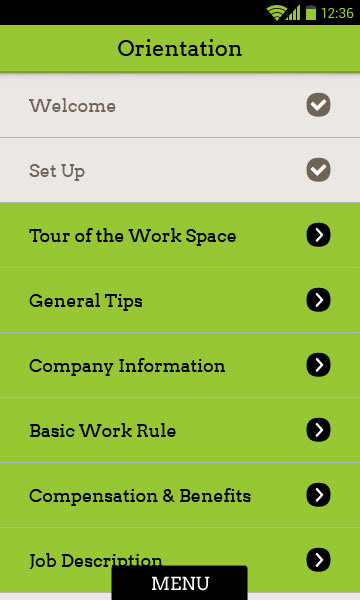The height and width of the screenshot is (600, 360).
Task: Select the Set Up list item
Action: [180, 170]
